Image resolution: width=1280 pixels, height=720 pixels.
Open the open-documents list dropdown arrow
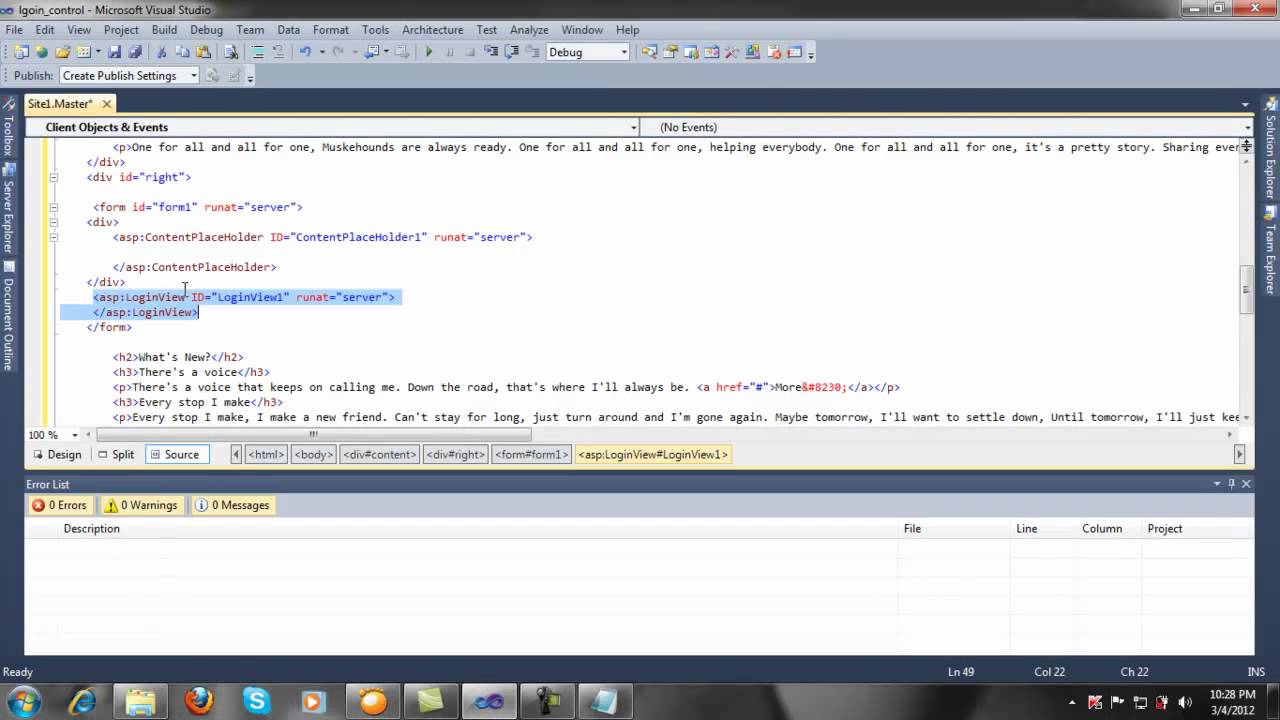click(1245, 103)
